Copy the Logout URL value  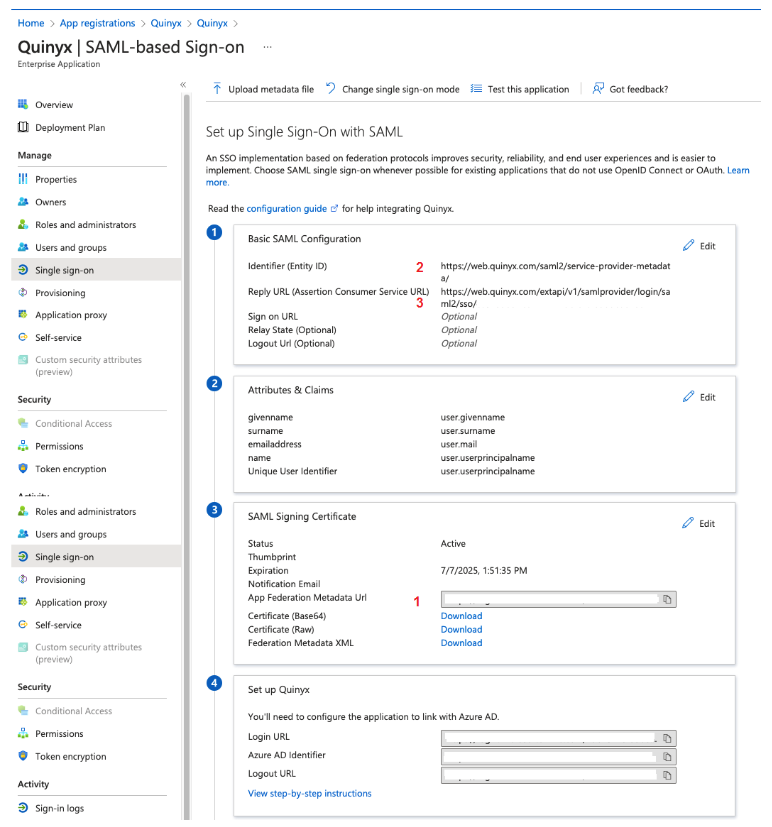coord(667,775)
